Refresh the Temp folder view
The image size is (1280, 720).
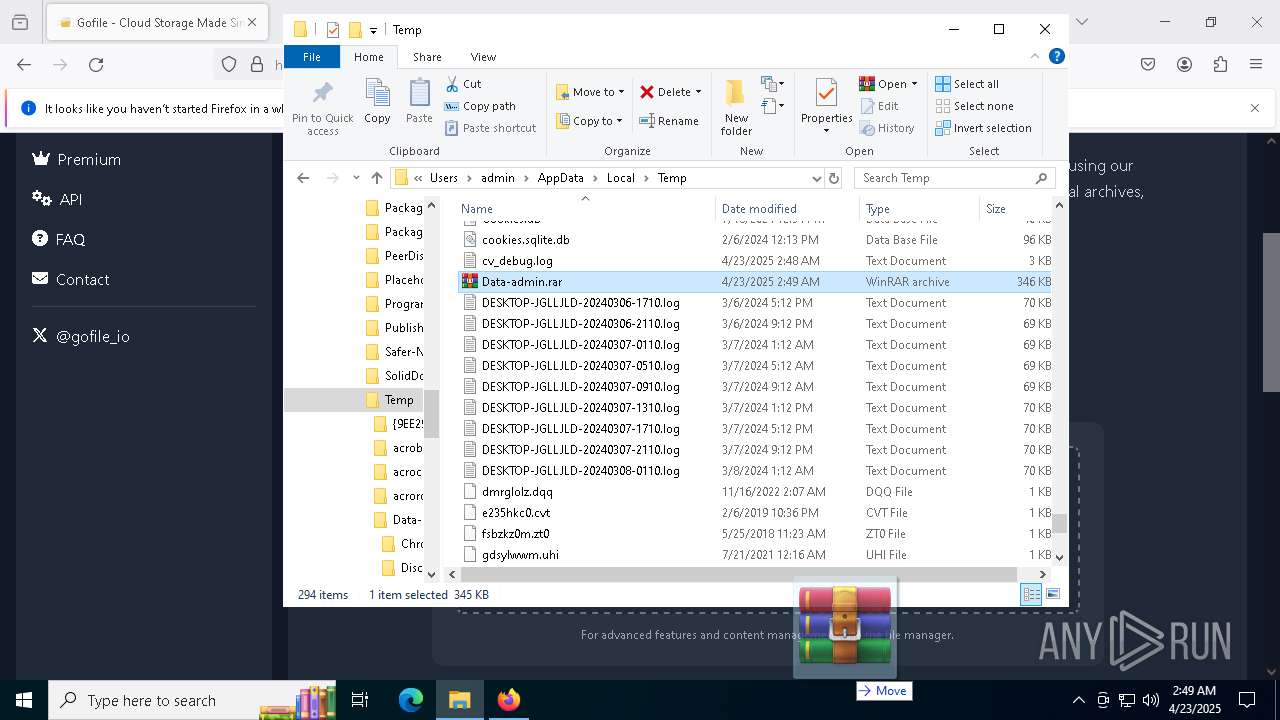[x=834, y=178]
